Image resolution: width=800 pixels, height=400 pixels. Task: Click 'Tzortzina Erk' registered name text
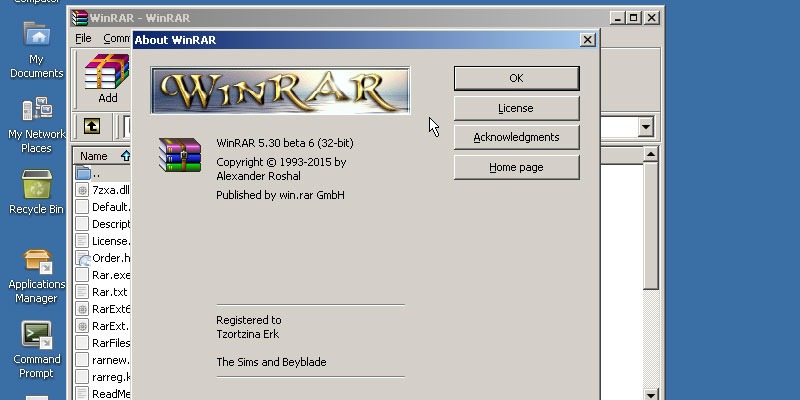(247, 334)
